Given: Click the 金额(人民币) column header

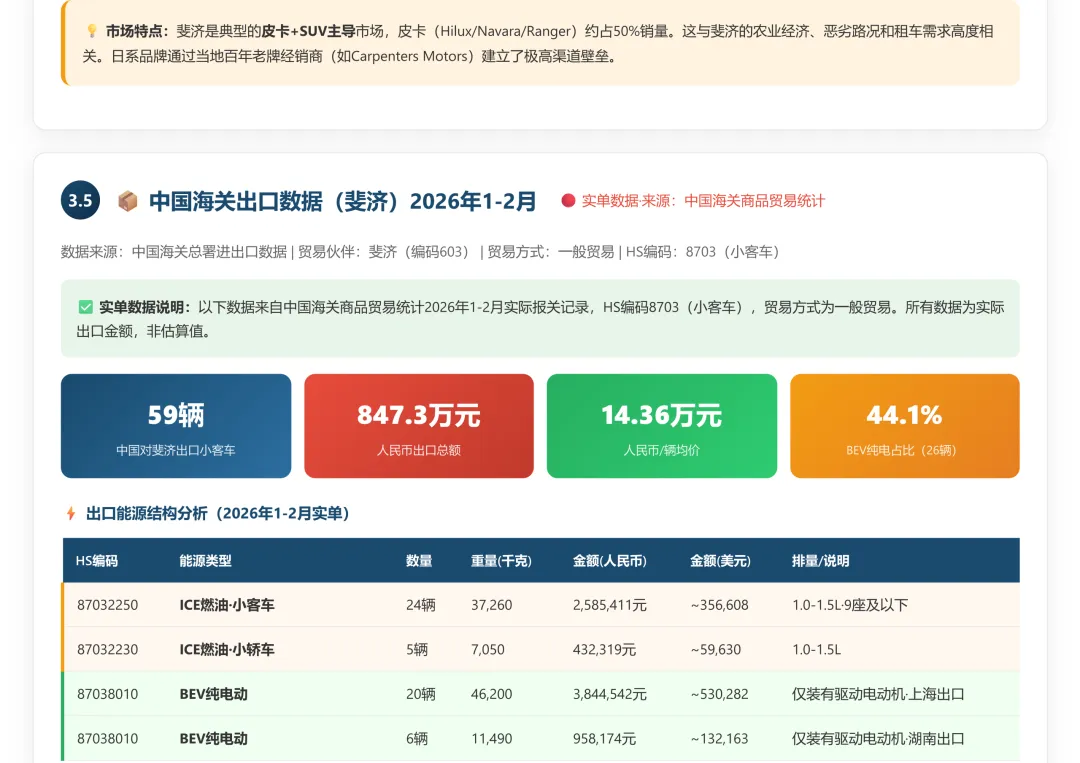Looking at the screenshot, I should (x=610, y=561).
